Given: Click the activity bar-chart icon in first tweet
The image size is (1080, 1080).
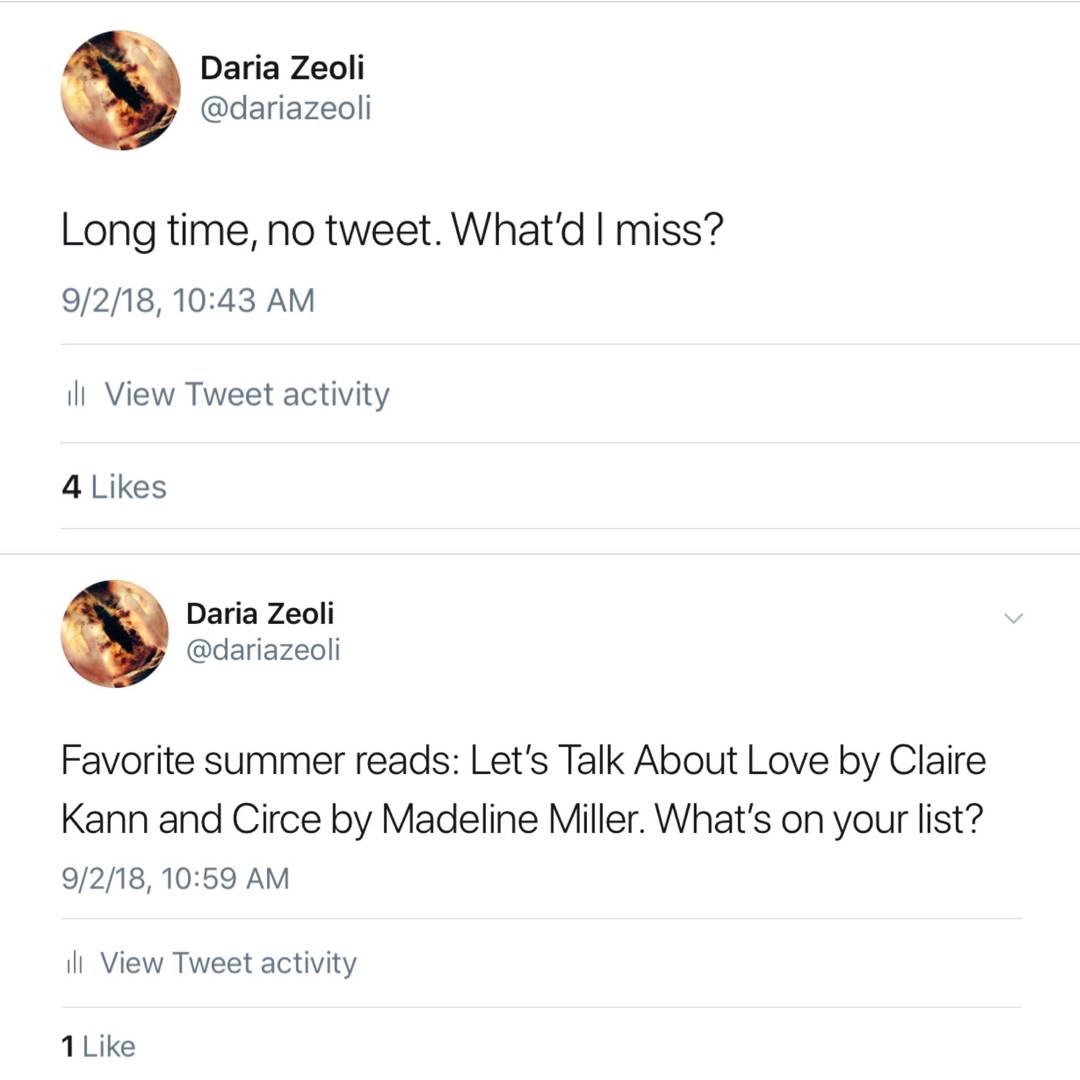Looking at the screenshot, I should [74, 395].
